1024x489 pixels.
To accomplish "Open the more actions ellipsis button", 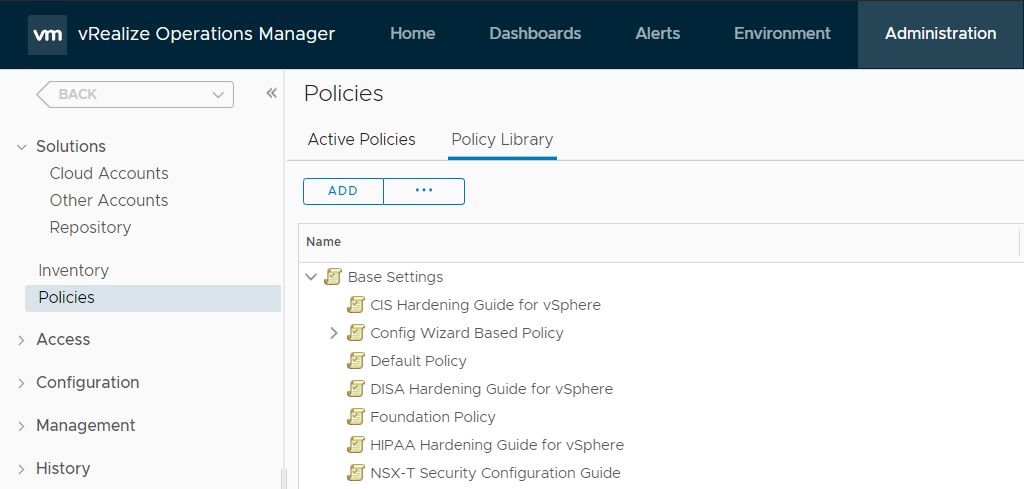I will pyautogui.click(x=424, y=191).
